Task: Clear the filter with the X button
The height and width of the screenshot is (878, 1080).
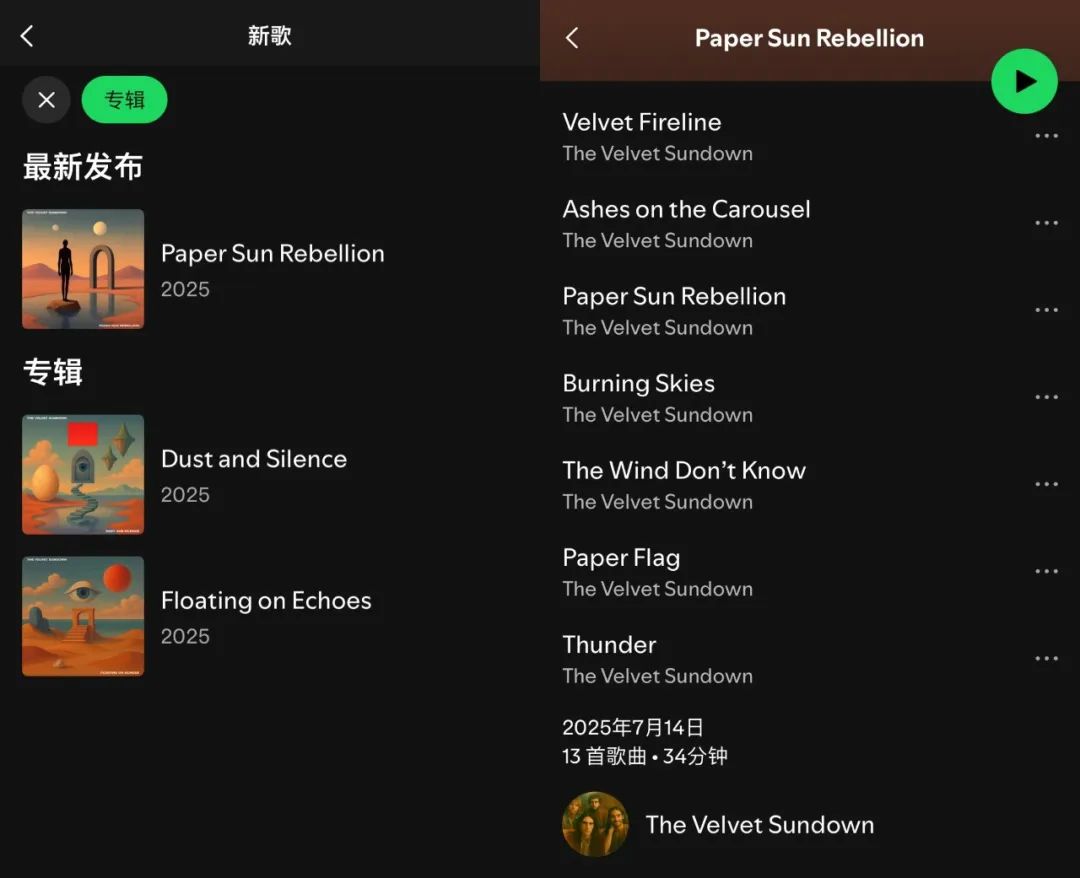Action: pyautogui.click(x=46, y=100)
